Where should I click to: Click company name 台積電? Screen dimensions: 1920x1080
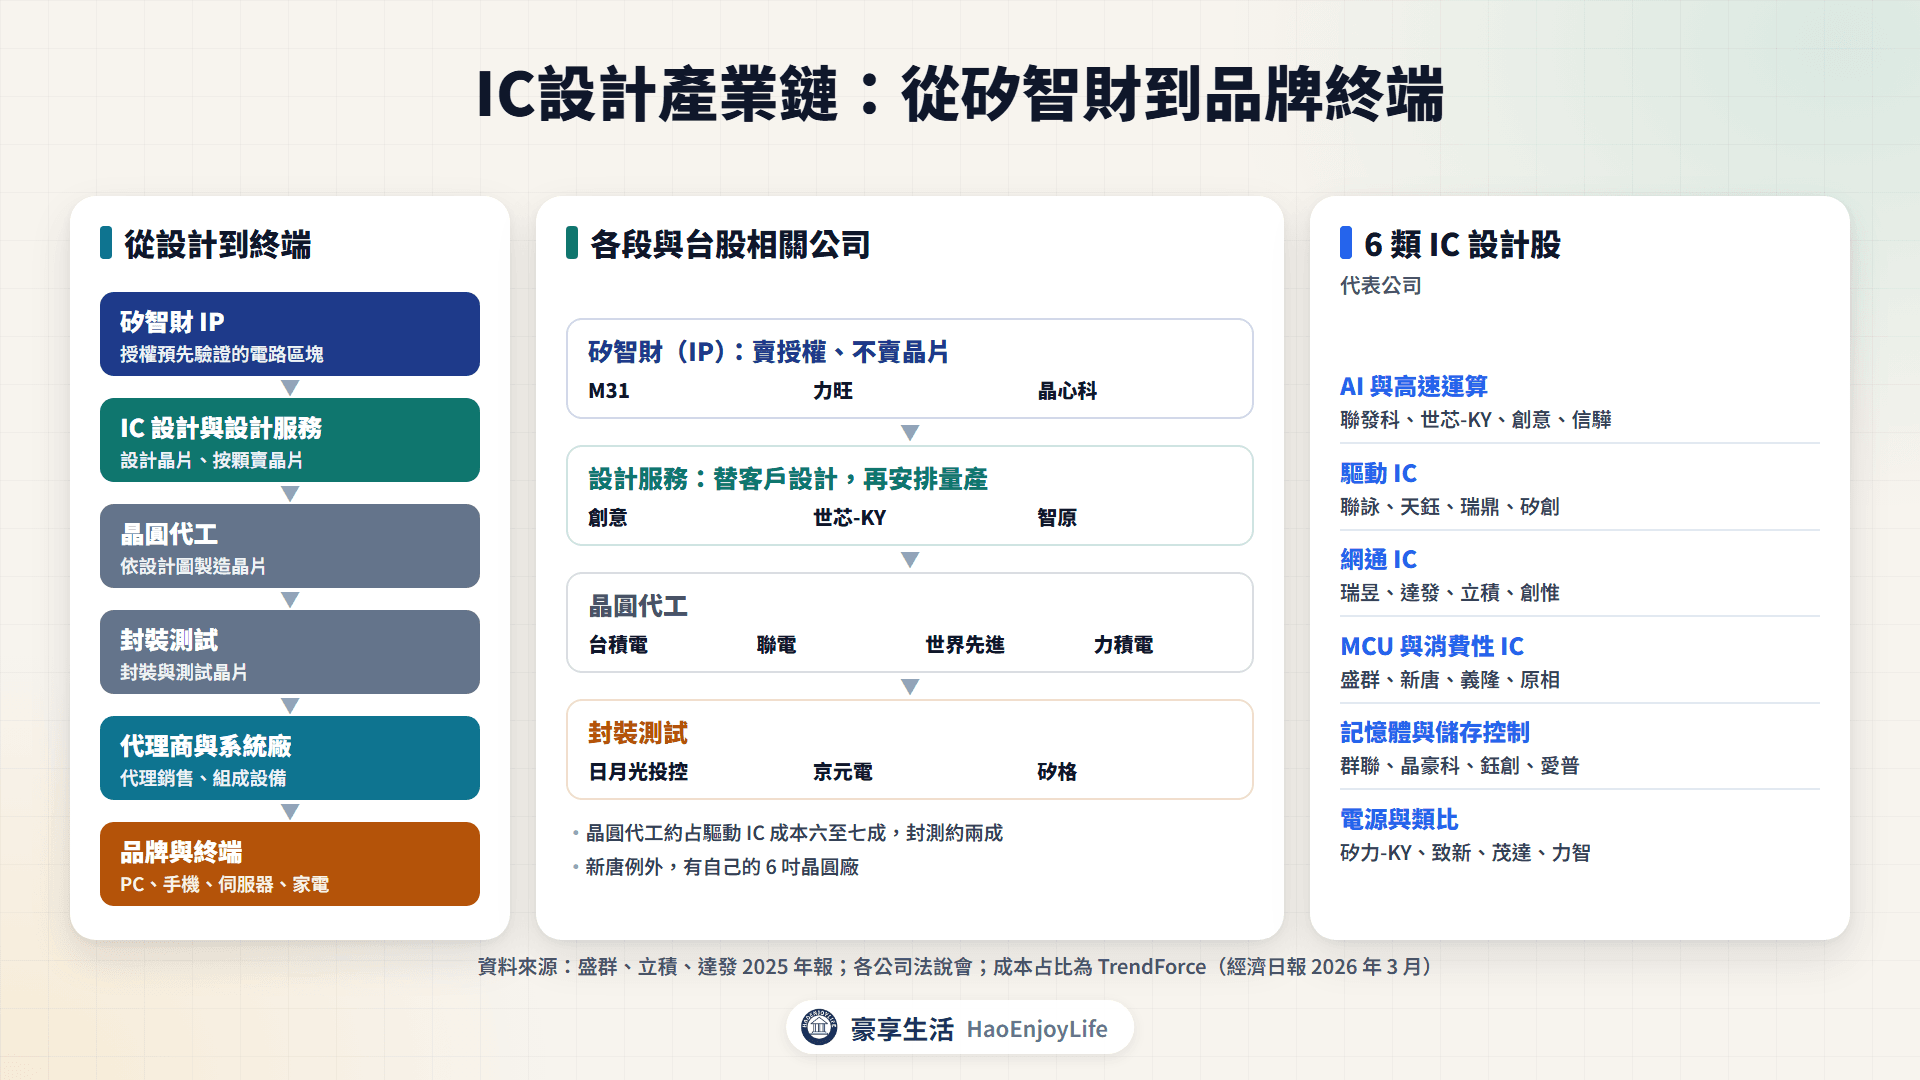618,645
